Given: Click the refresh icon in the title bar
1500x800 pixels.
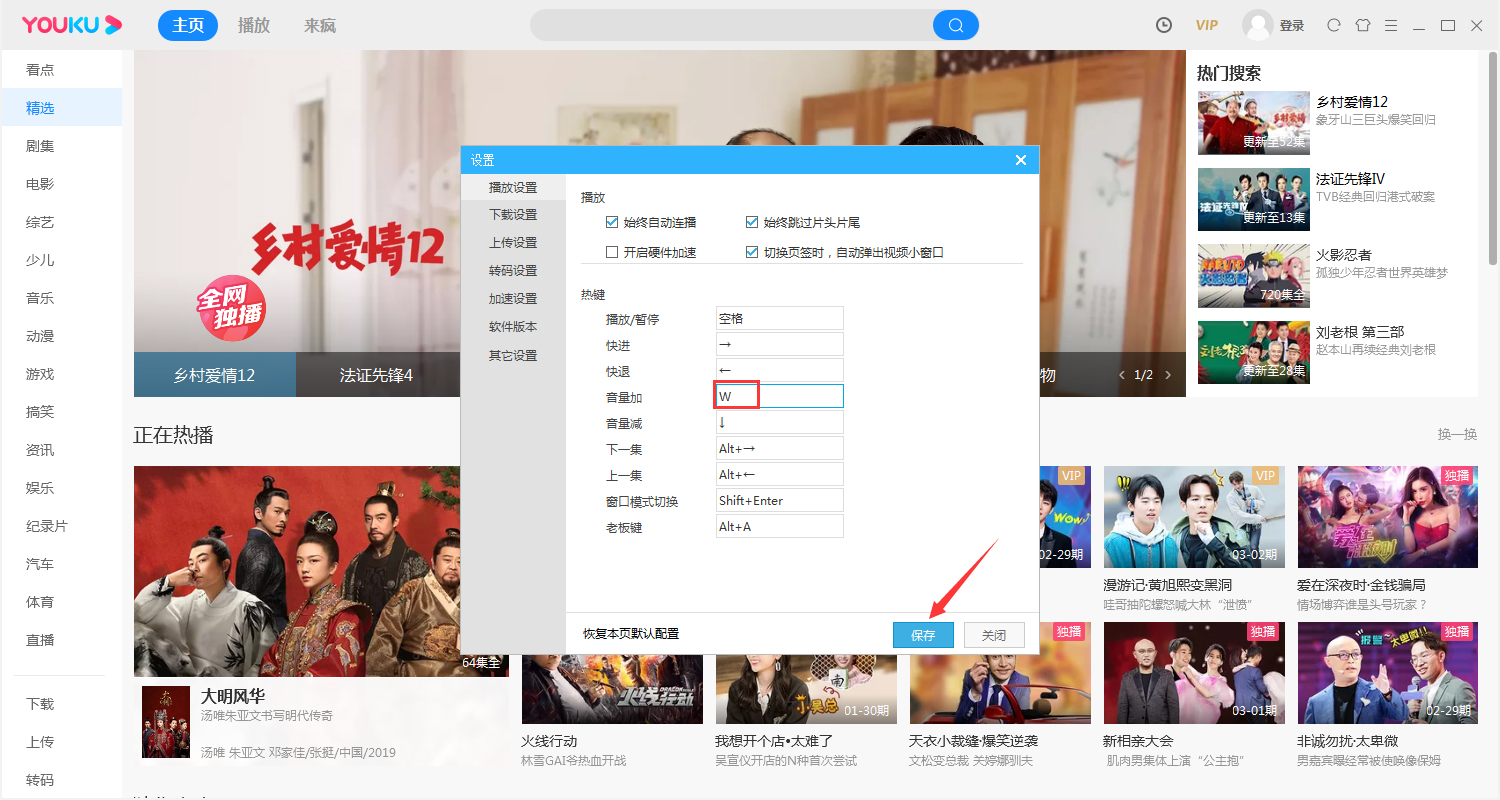Looking at the screenshot, I should (x=1333, y=24).
